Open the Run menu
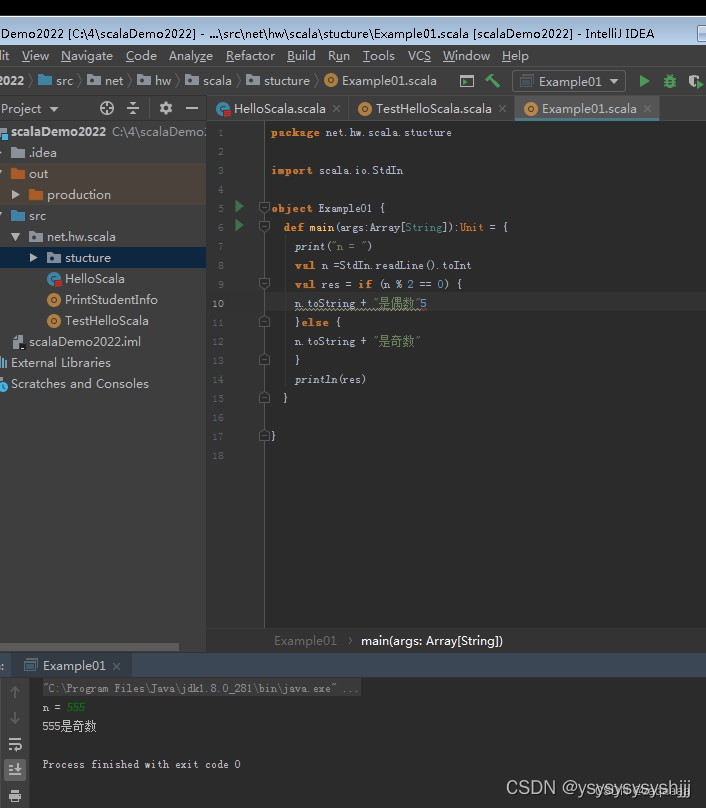The image size is (706, 808). point(339,56)
